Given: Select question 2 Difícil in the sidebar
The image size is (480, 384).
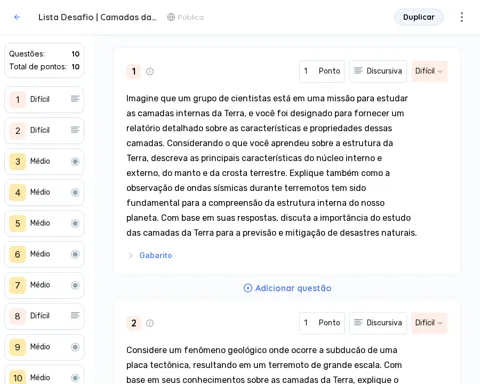Looking at the screenshot, I should 44,130.
